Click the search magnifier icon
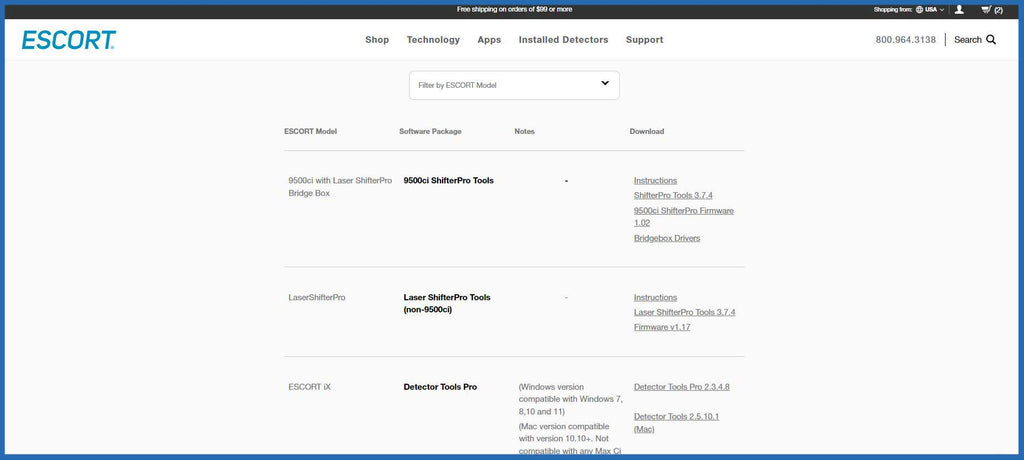This screenshot has height=460, width=1024. [x=991, y=40]
